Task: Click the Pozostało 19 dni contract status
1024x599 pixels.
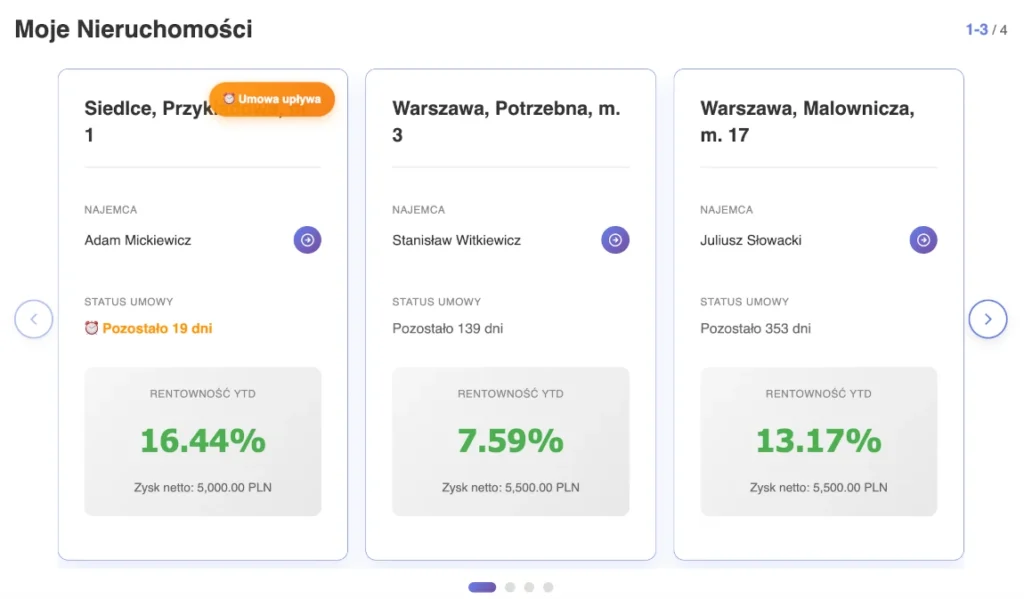Action: click(x=157, y=328)
